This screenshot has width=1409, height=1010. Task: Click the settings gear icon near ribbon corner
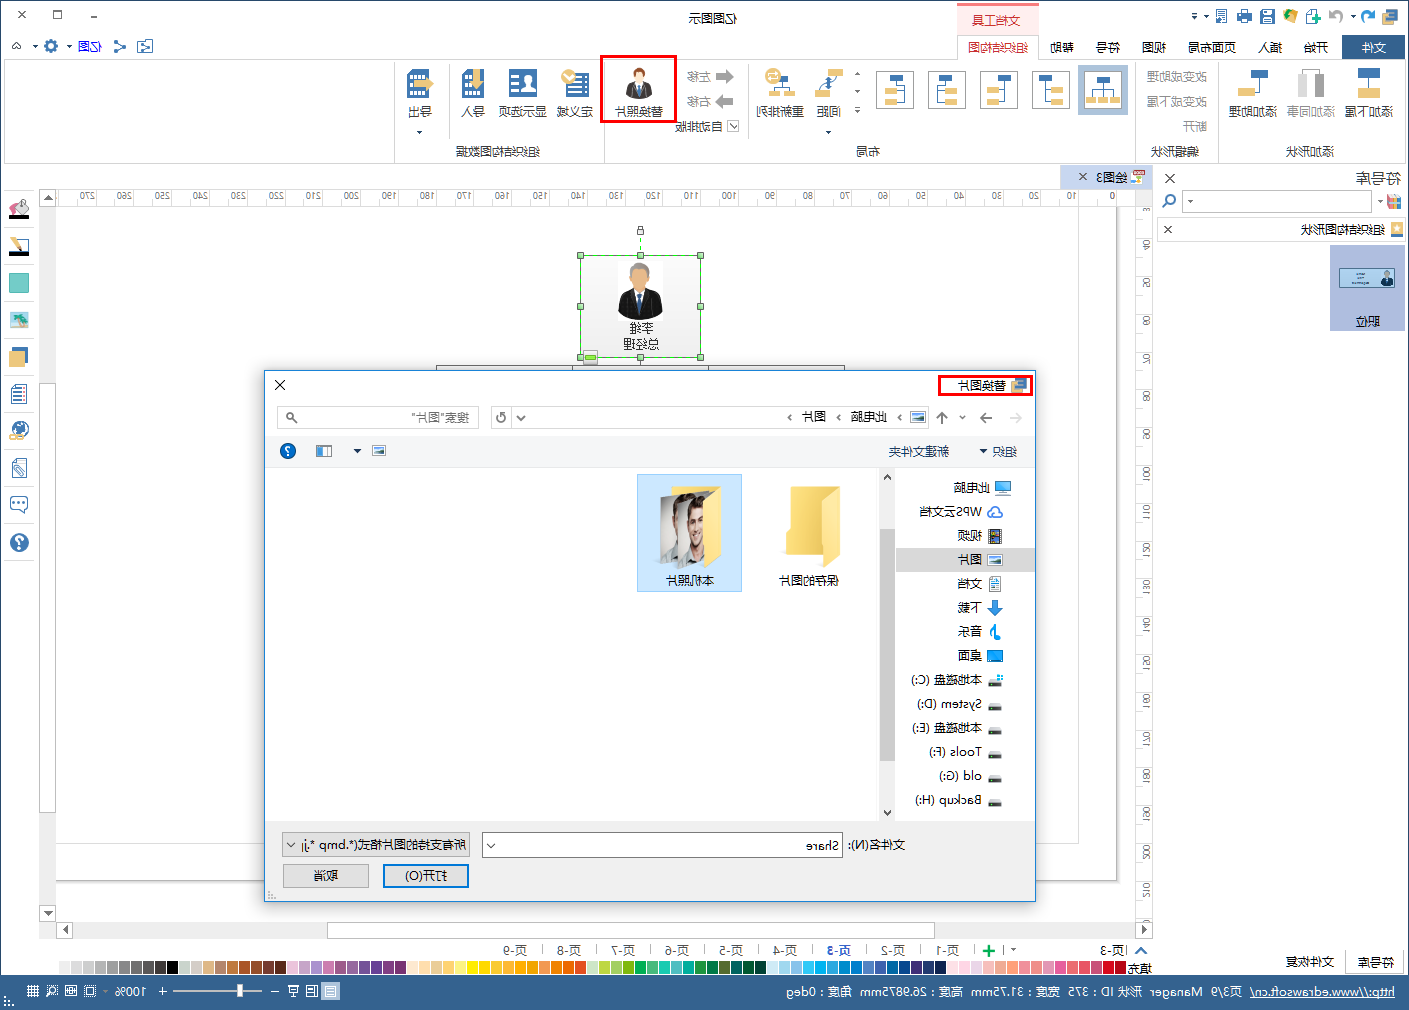[51, 46]
